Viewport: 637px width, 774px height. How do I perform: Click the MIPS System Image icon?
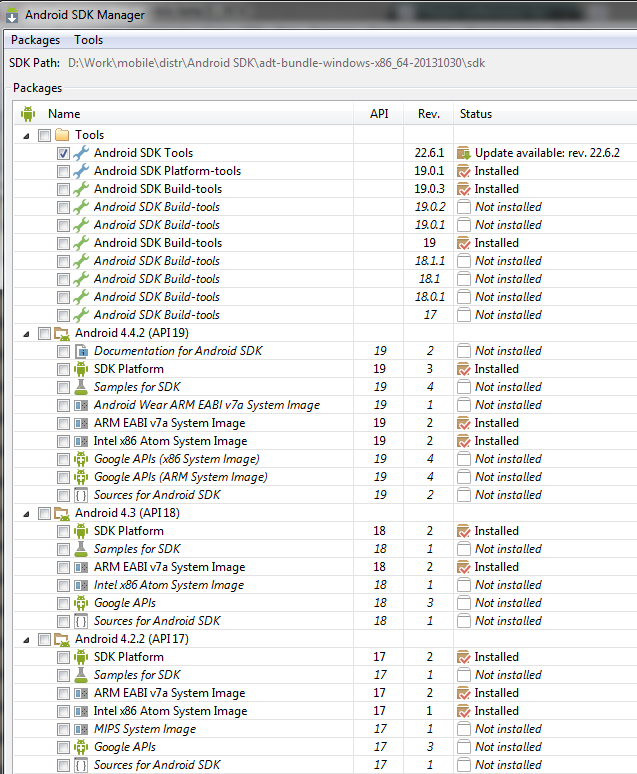point(81,729)
